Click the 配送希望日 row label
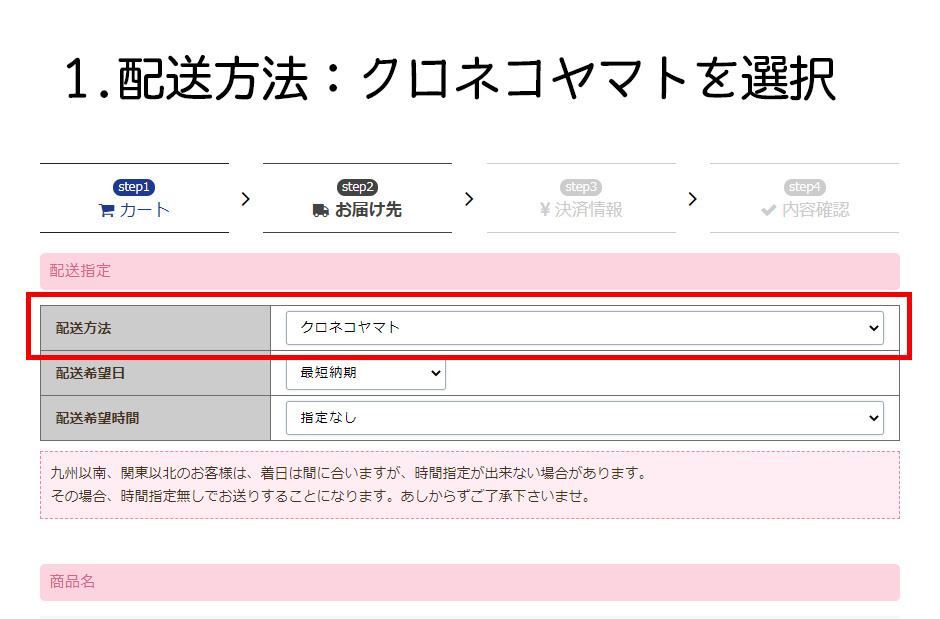Viewport: 940px width, 619px height. pyautogui.click(x=90, y=373)
